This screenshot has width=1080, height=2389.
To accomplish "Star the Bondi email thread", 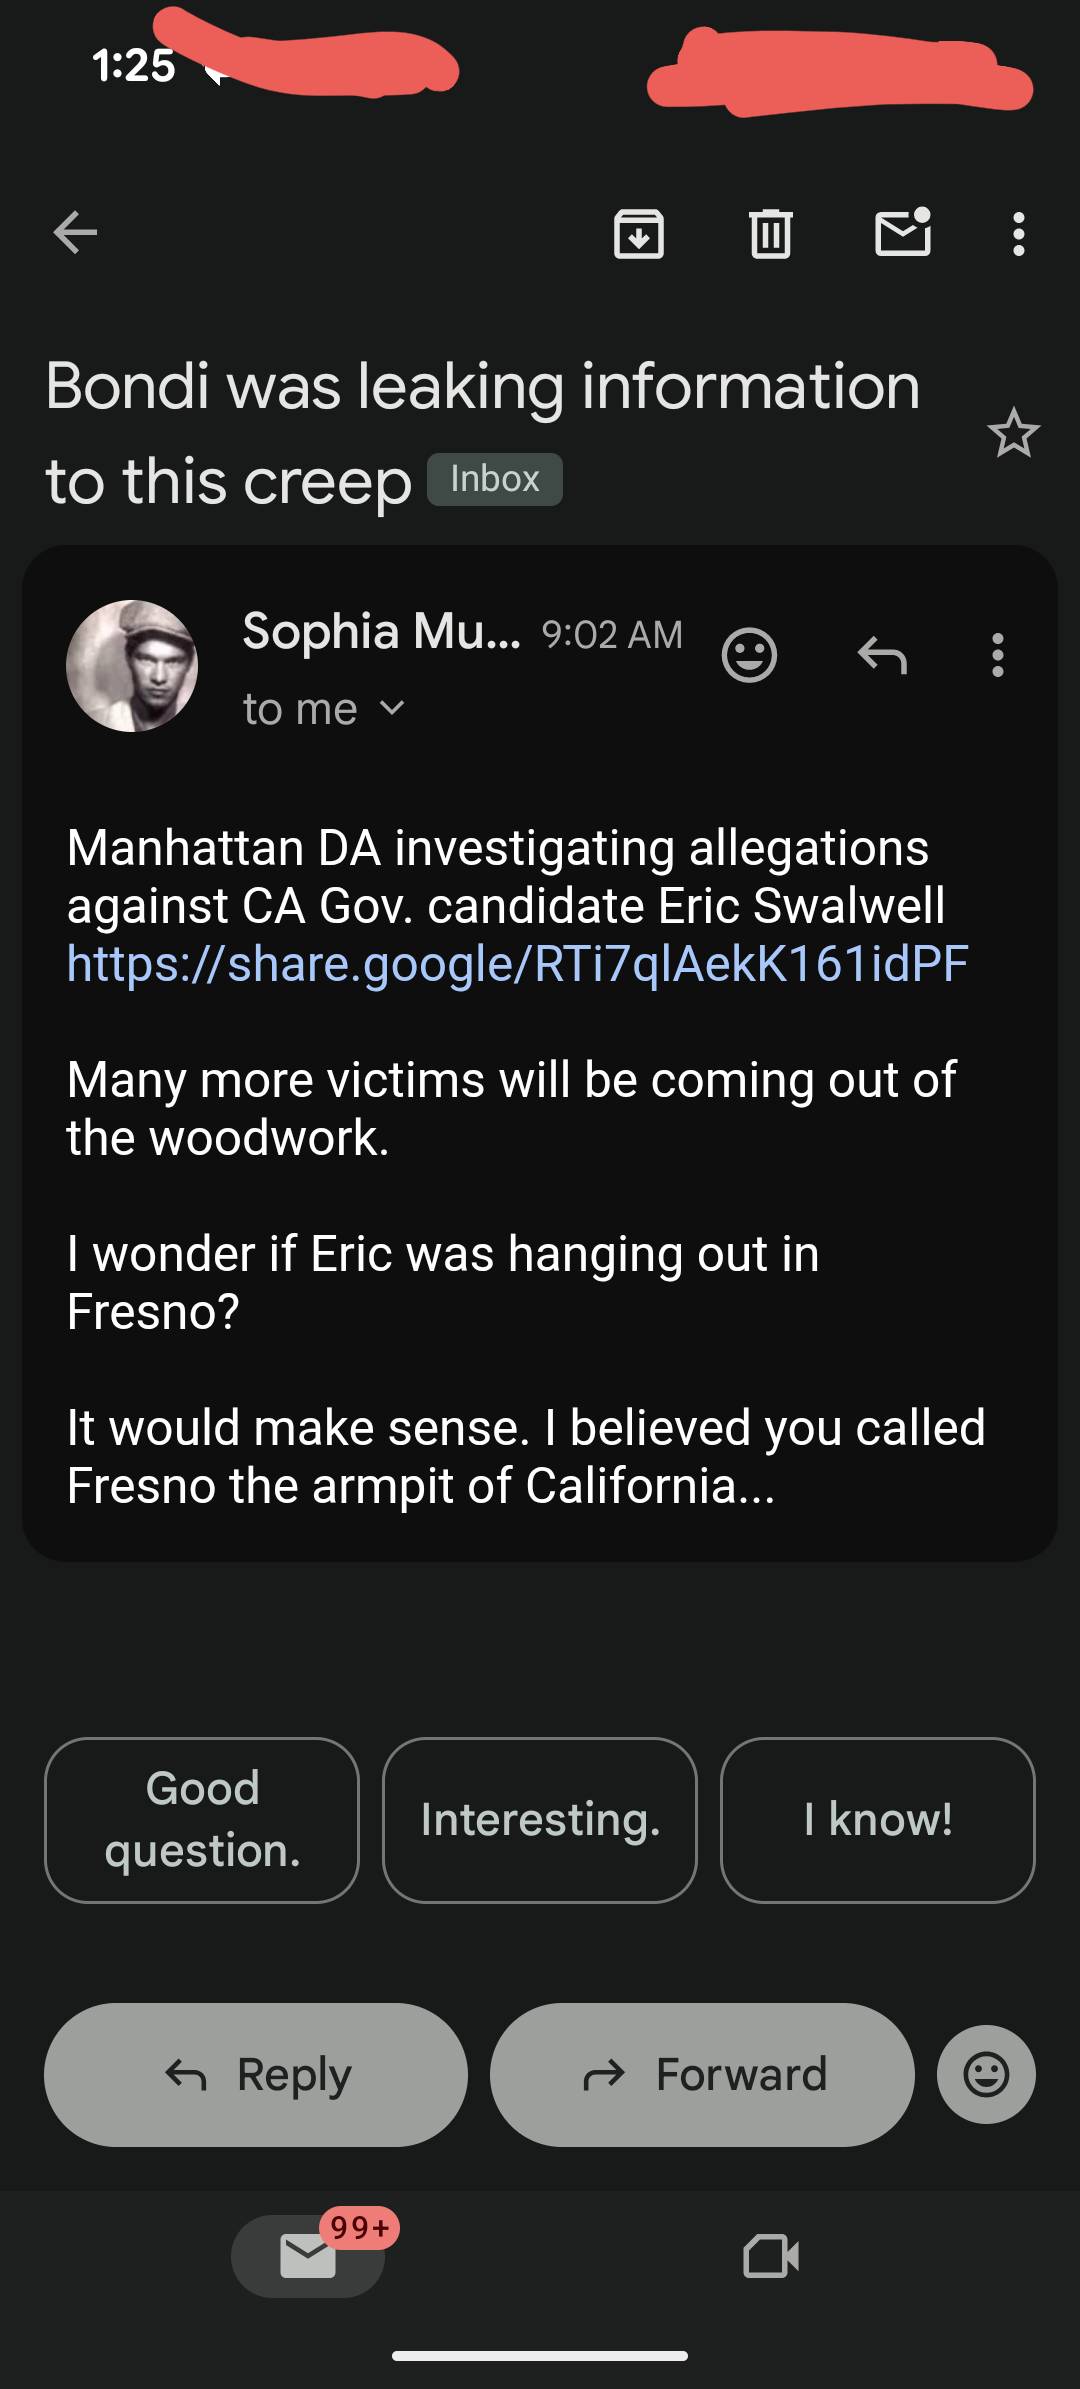I will 1013,434.
